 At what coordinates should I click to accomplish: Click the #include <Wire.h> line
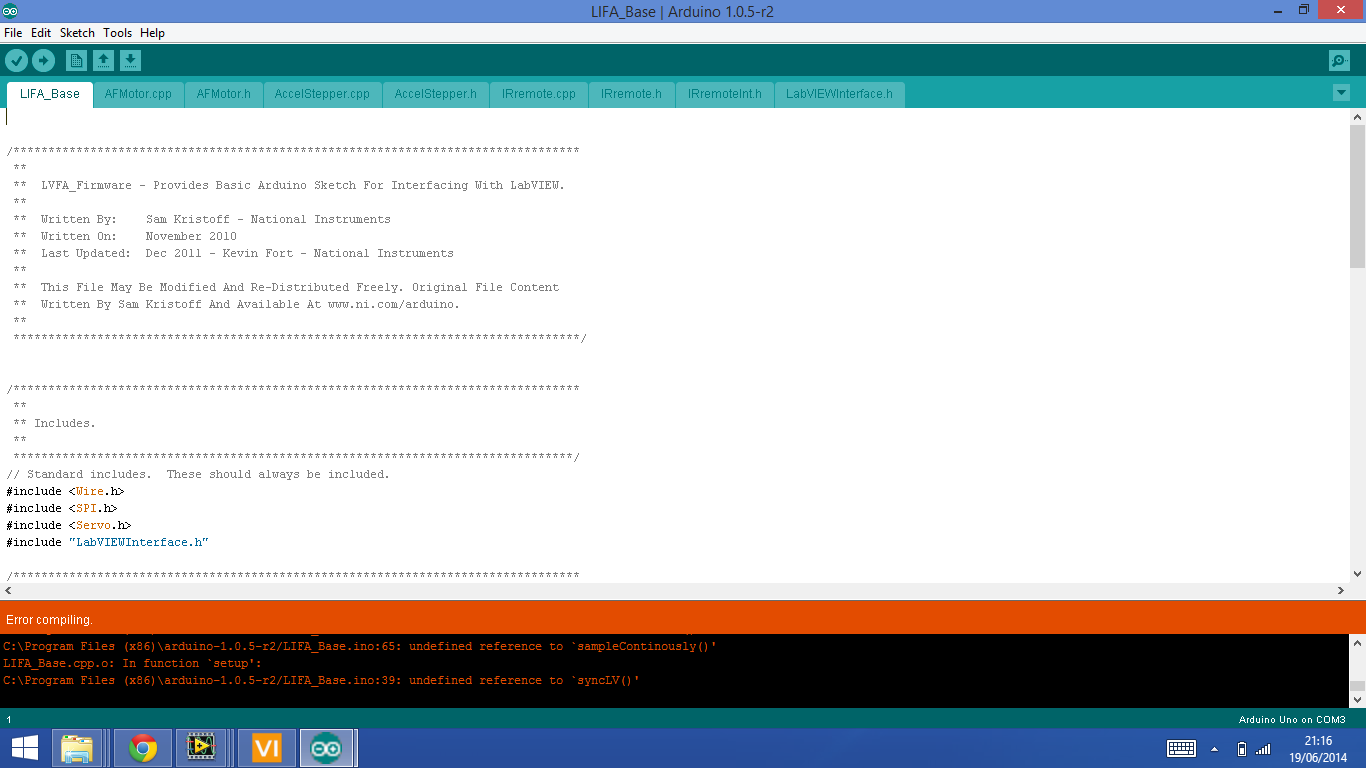tap(65, 491)
